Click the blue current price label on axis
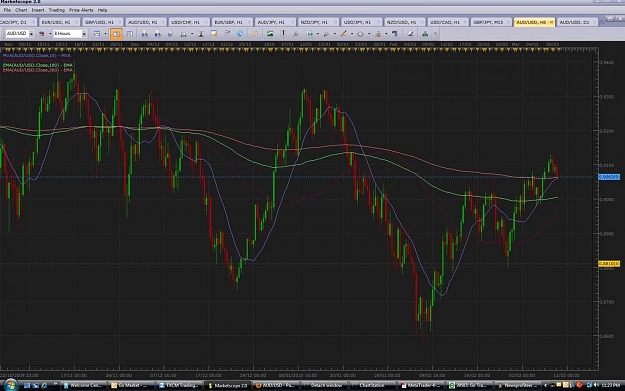This screenshot has height=391, width=625. [609, 177]
